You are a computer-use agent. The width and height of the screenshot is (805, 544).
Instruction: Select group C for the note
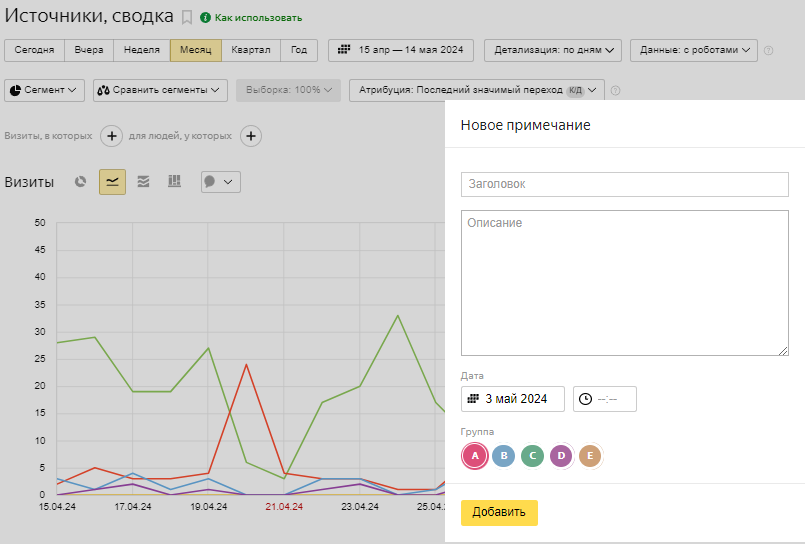533,456
